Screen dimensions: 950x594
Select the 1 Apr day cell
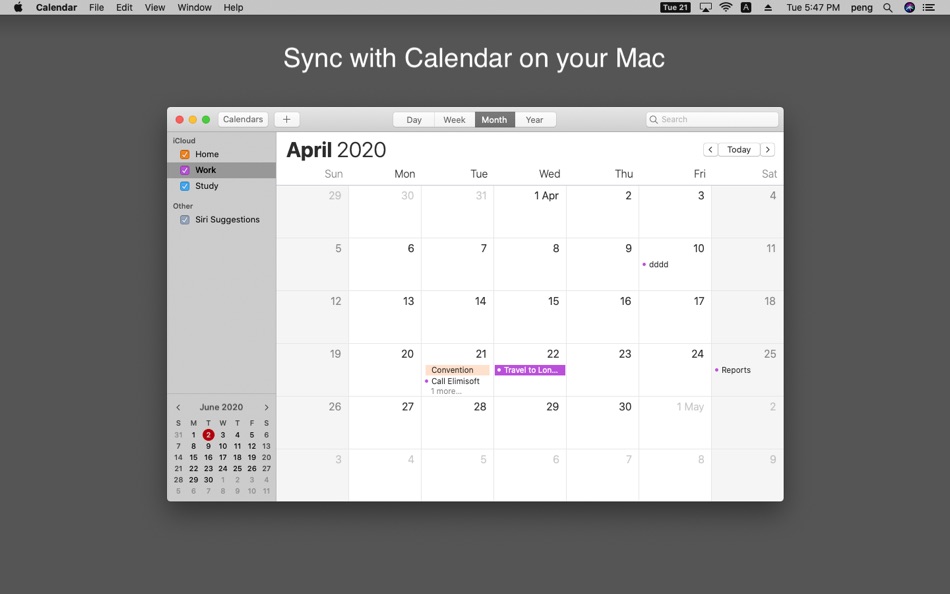click(530, 212)
